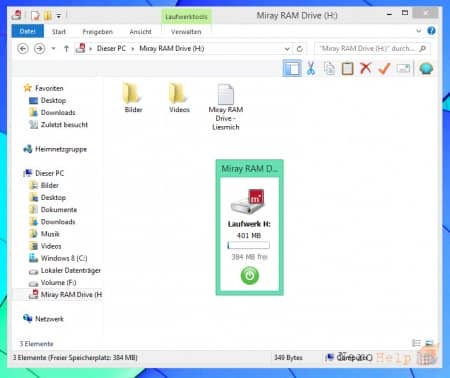Select Netzwerk in navigation pane
The width and height of the screenshot is (450, 378).
pos(43,319)
